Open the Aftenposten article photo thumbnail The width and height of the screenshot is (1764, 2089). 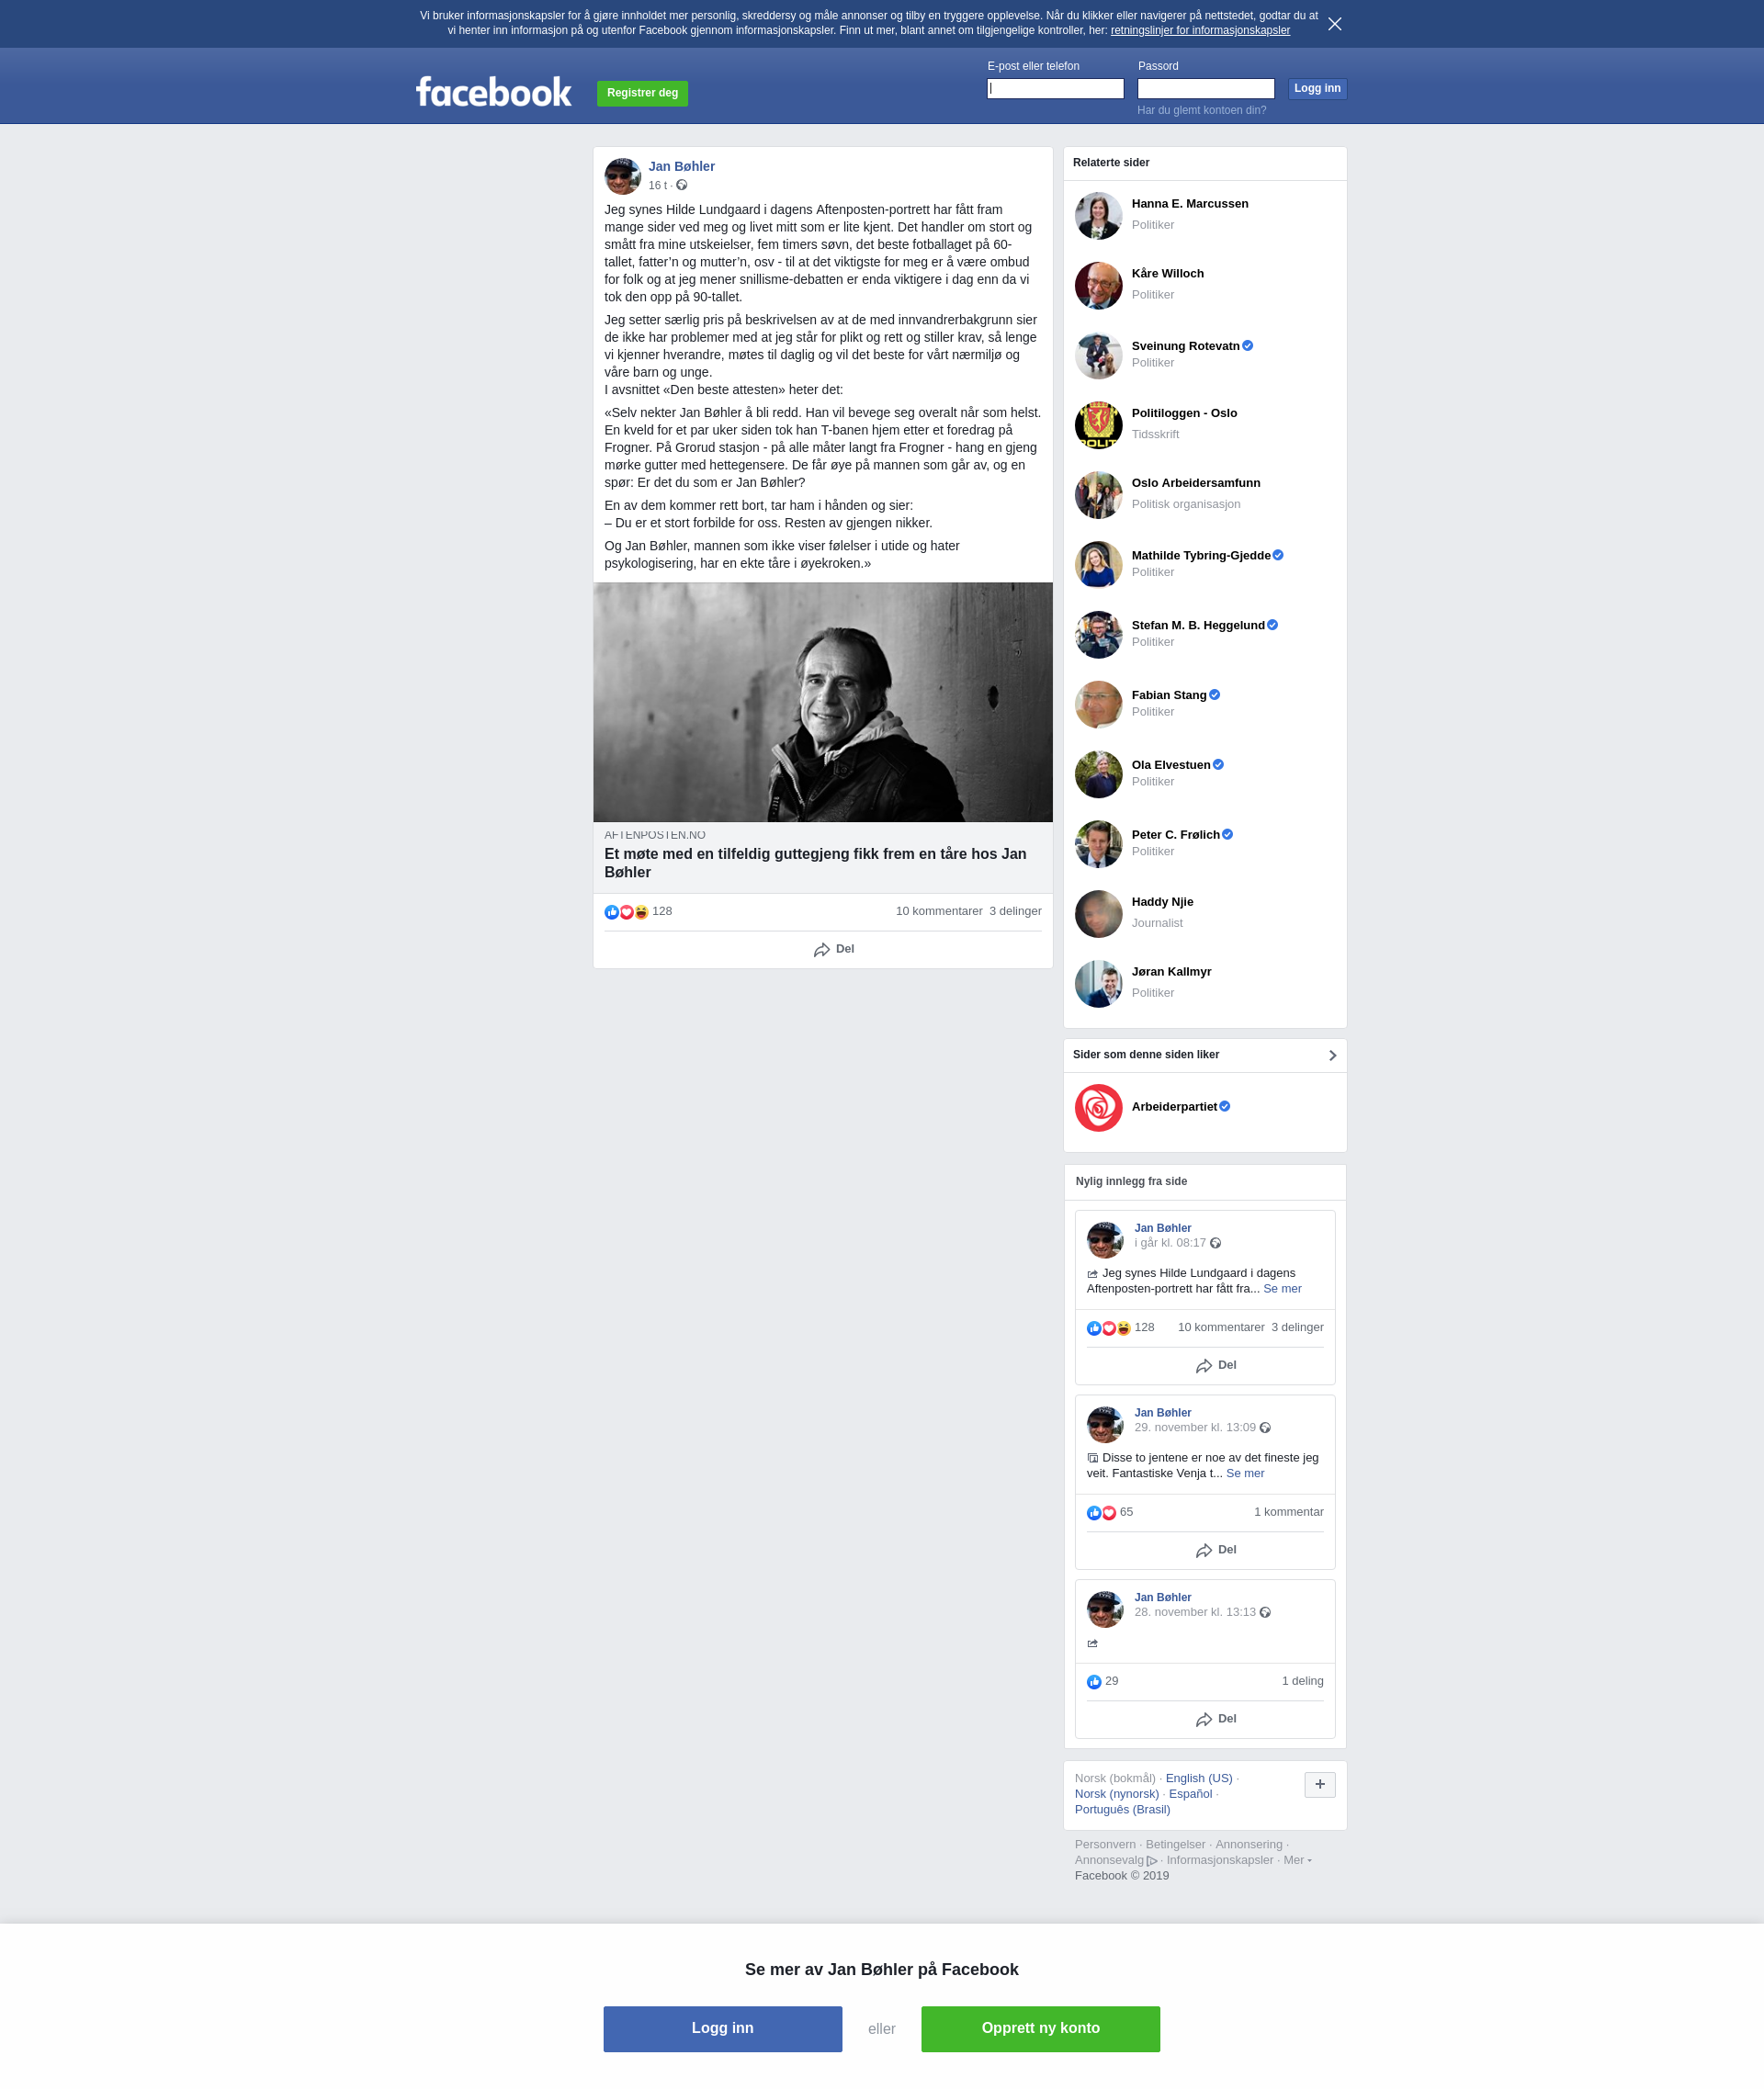822,702
